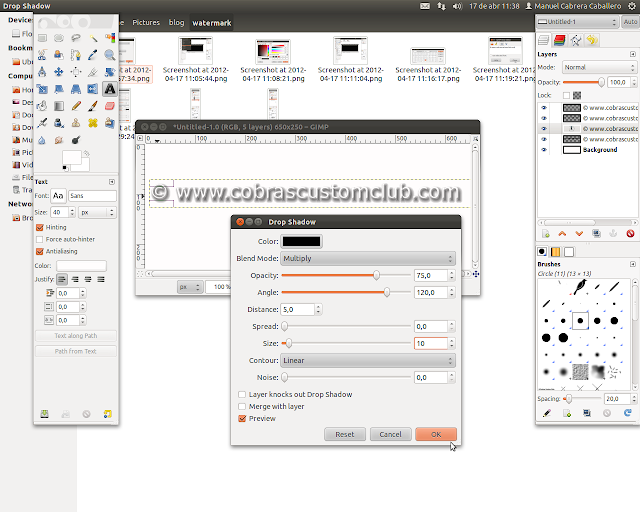Select the Heal tool

[x=93, y=123]
